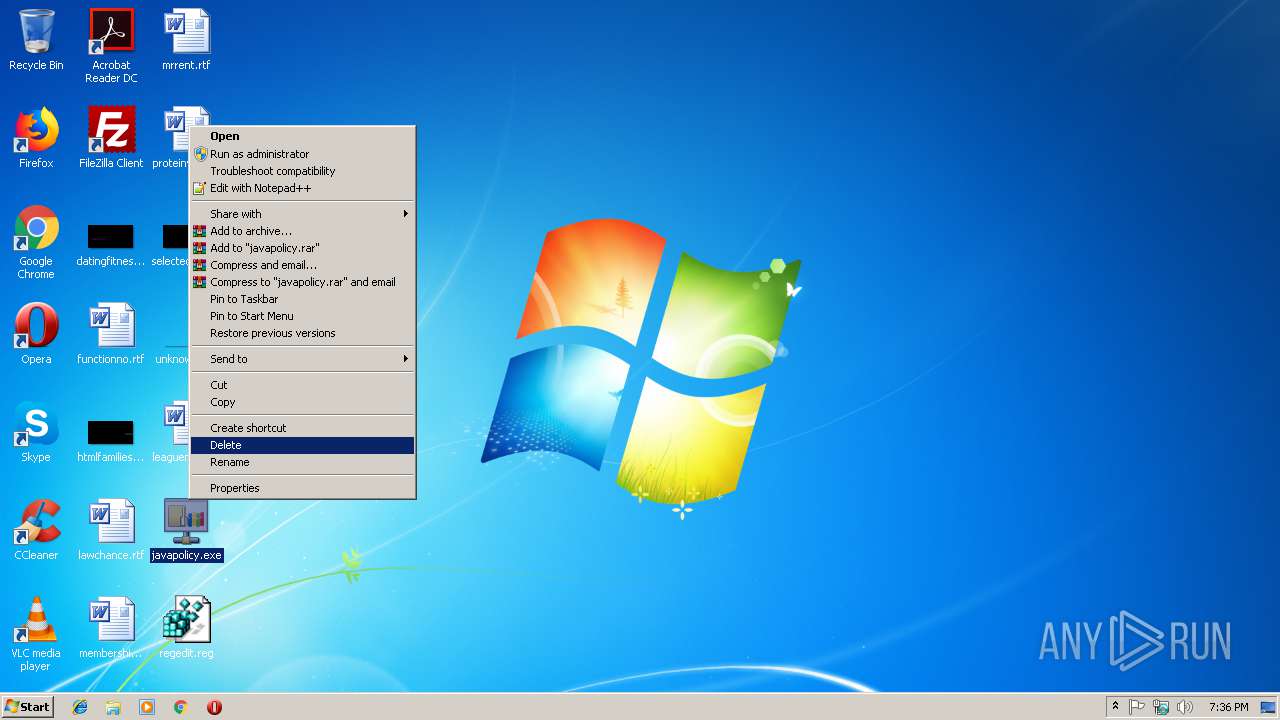The height and width of the screenshot is (720, 1280).
Task: Expand the Share with submenu
Action: click(302, 214)
